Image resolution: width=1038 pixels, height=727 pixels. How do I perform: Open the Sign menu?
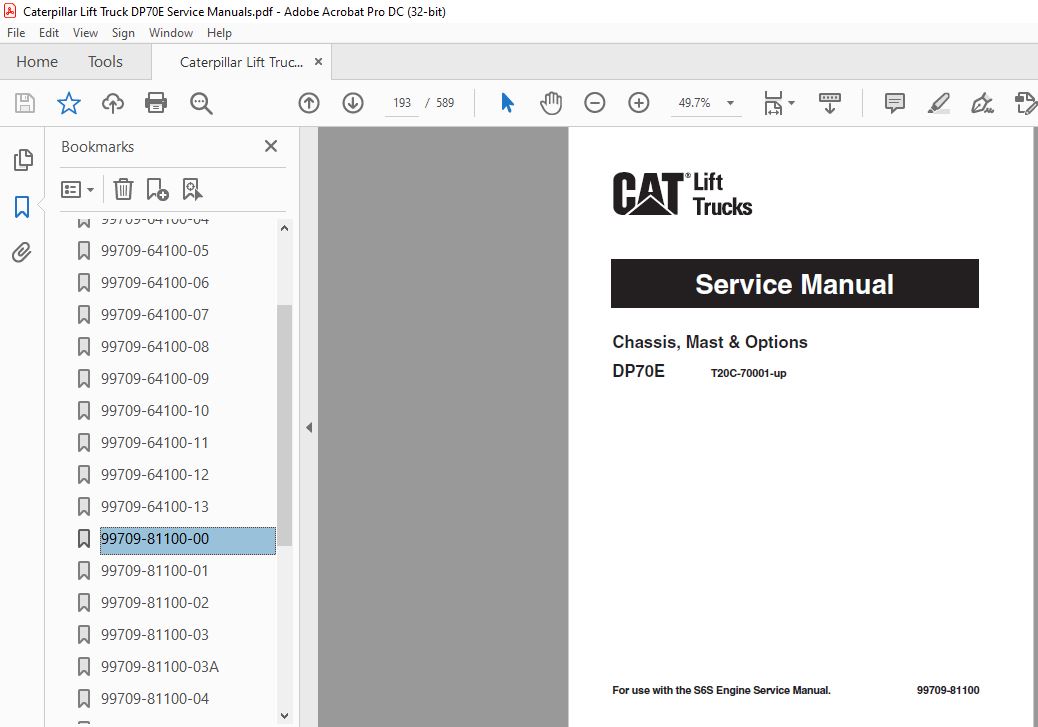(x=123, y=32)
